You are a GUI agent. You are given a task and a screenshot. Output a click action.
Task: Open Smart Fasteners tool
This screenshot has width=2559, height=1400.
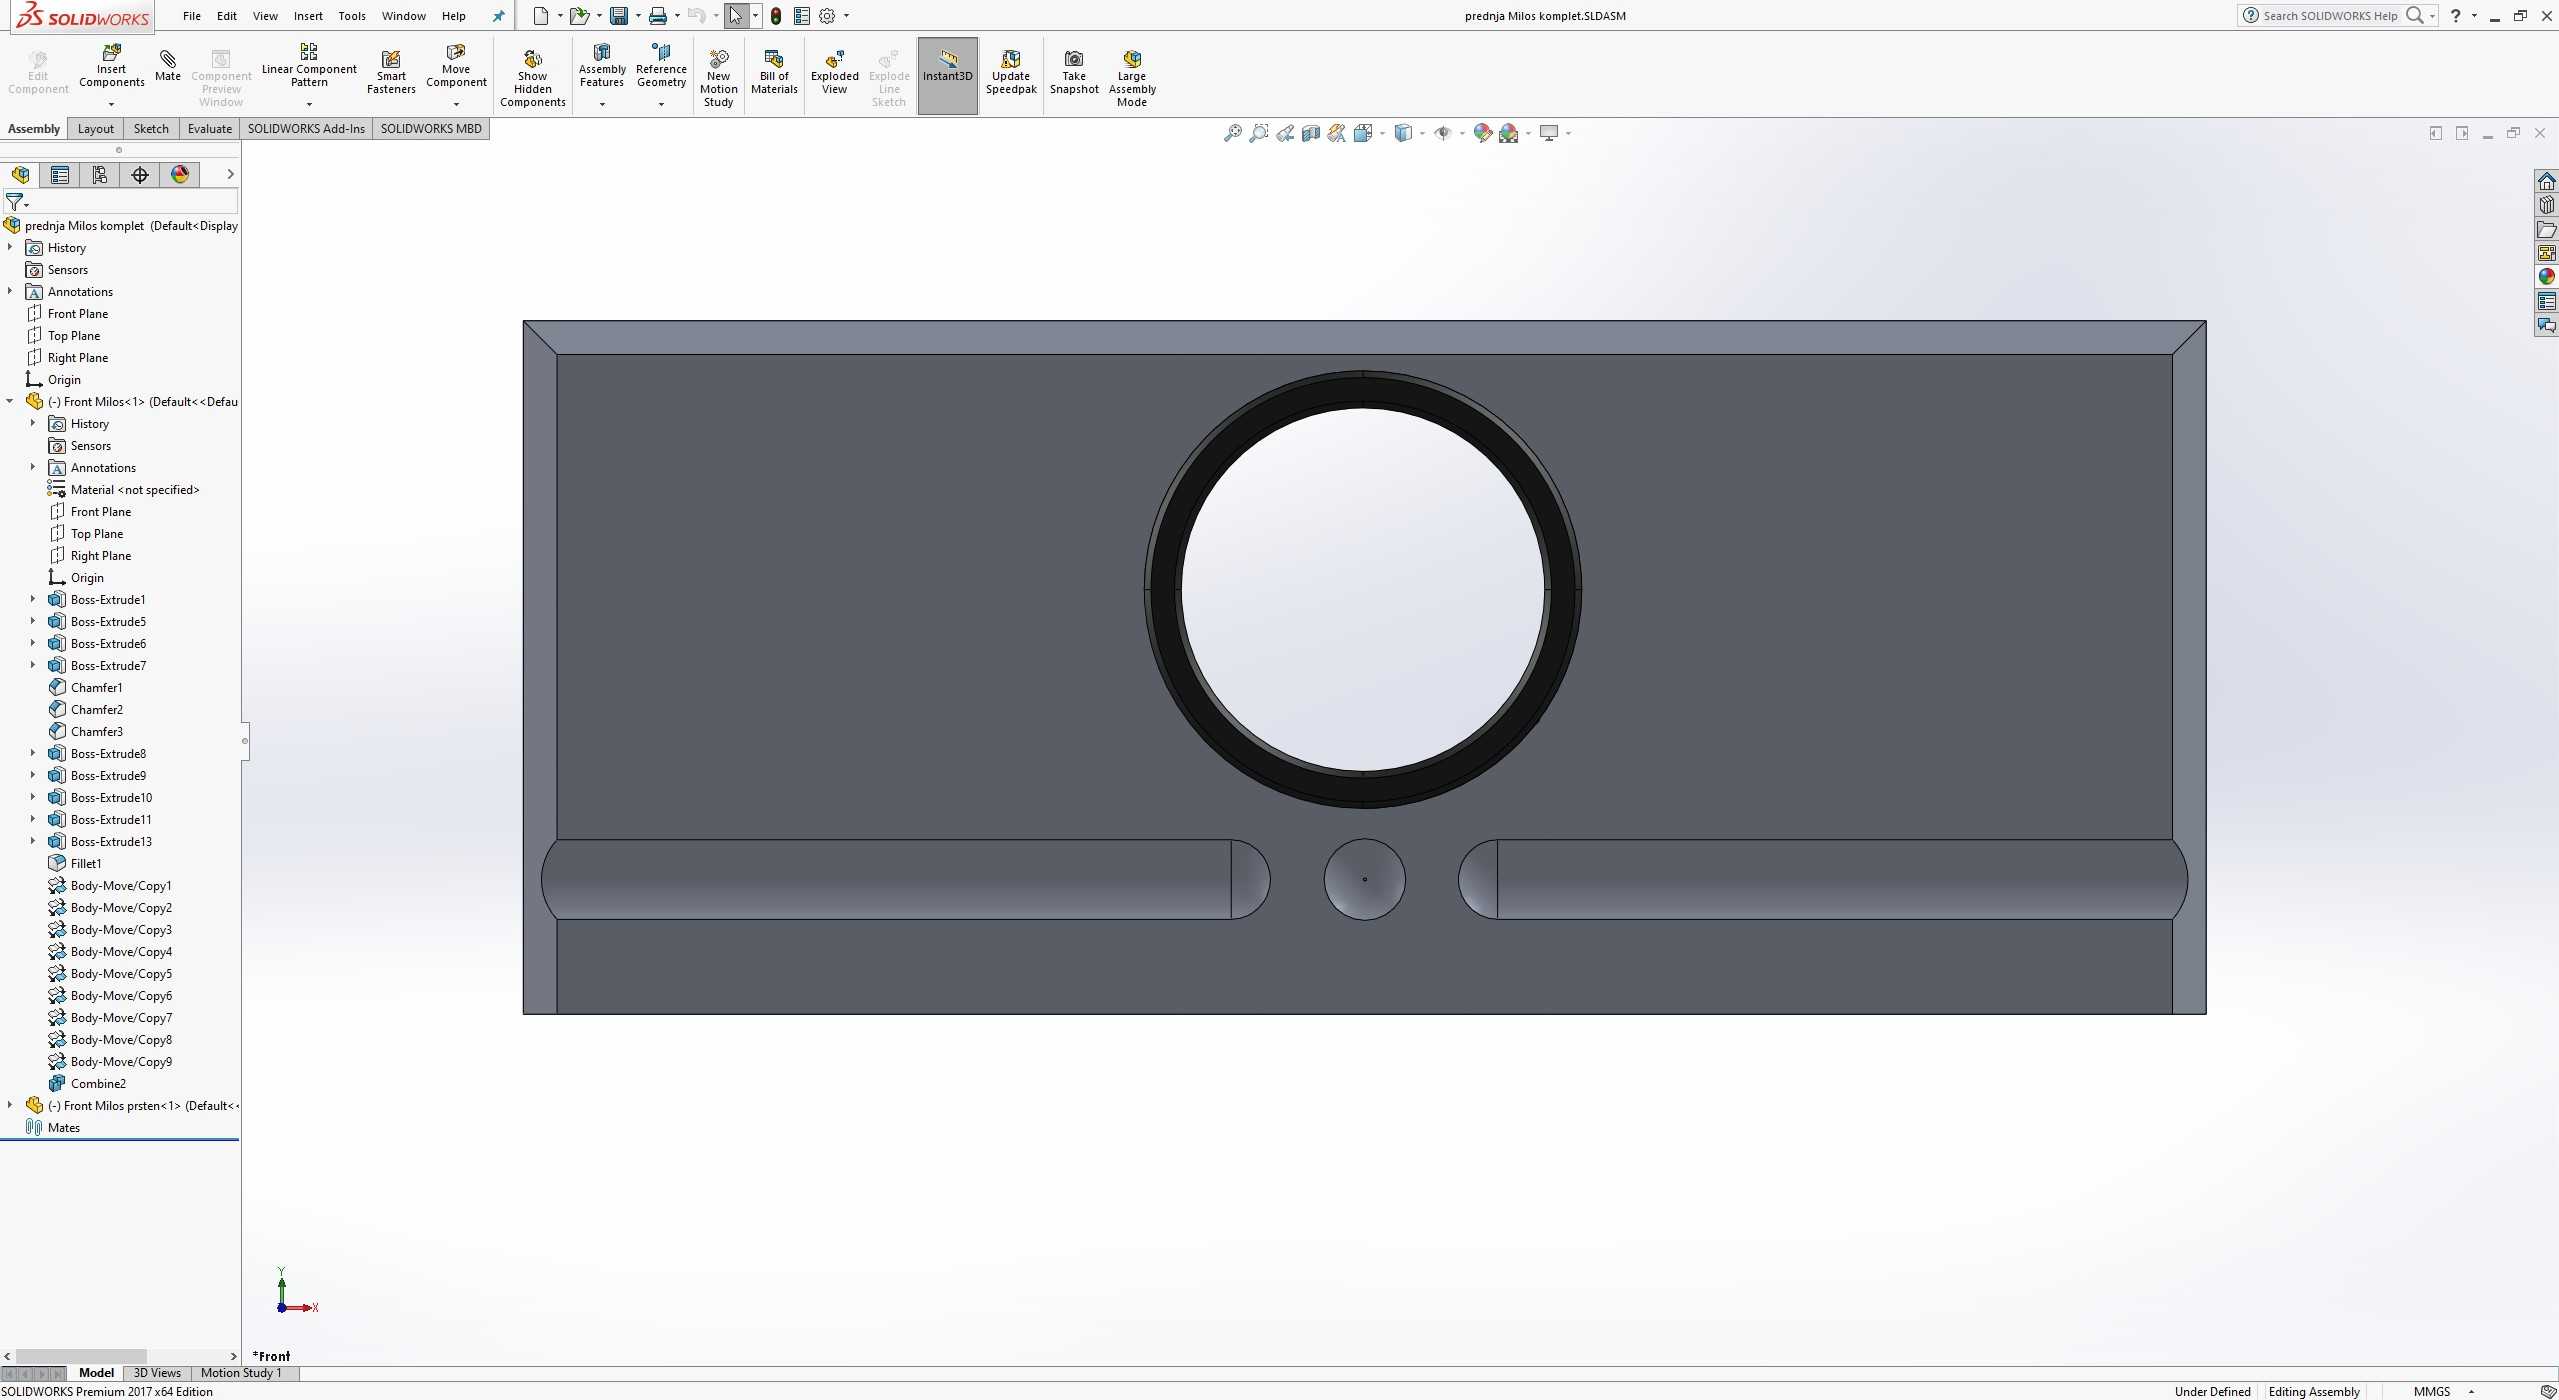pos(391,60)
